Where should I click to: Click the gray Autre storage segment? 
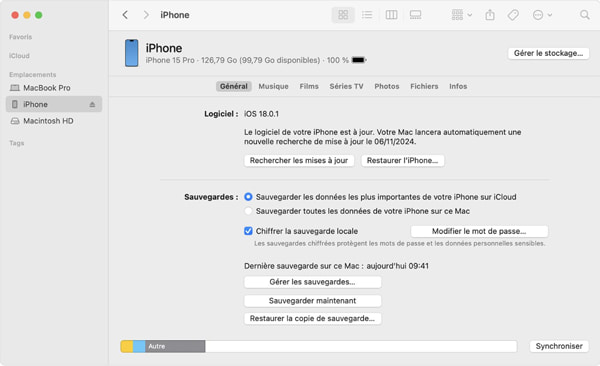pyautogui.click(x=175, y=346)
